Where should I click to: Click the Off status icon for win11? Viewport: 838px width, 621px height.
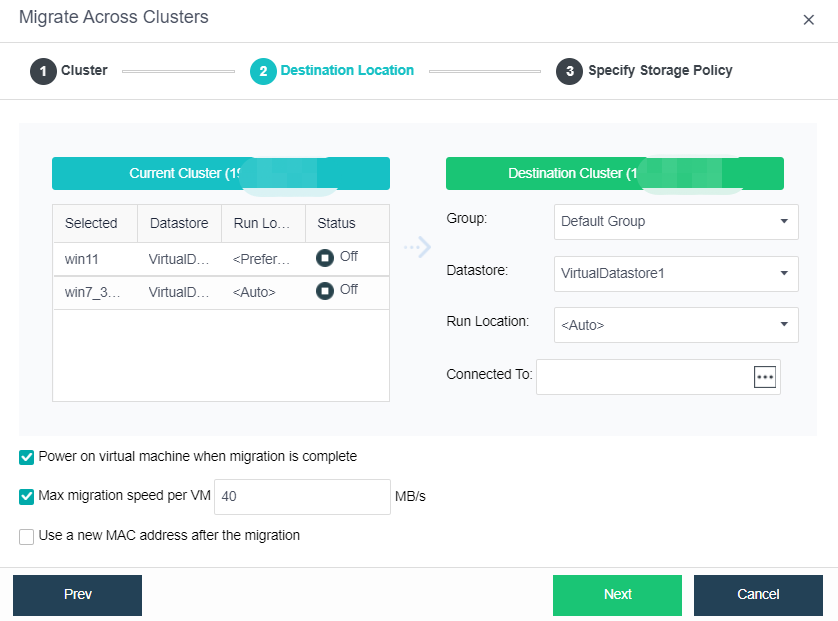coord(325,258)
